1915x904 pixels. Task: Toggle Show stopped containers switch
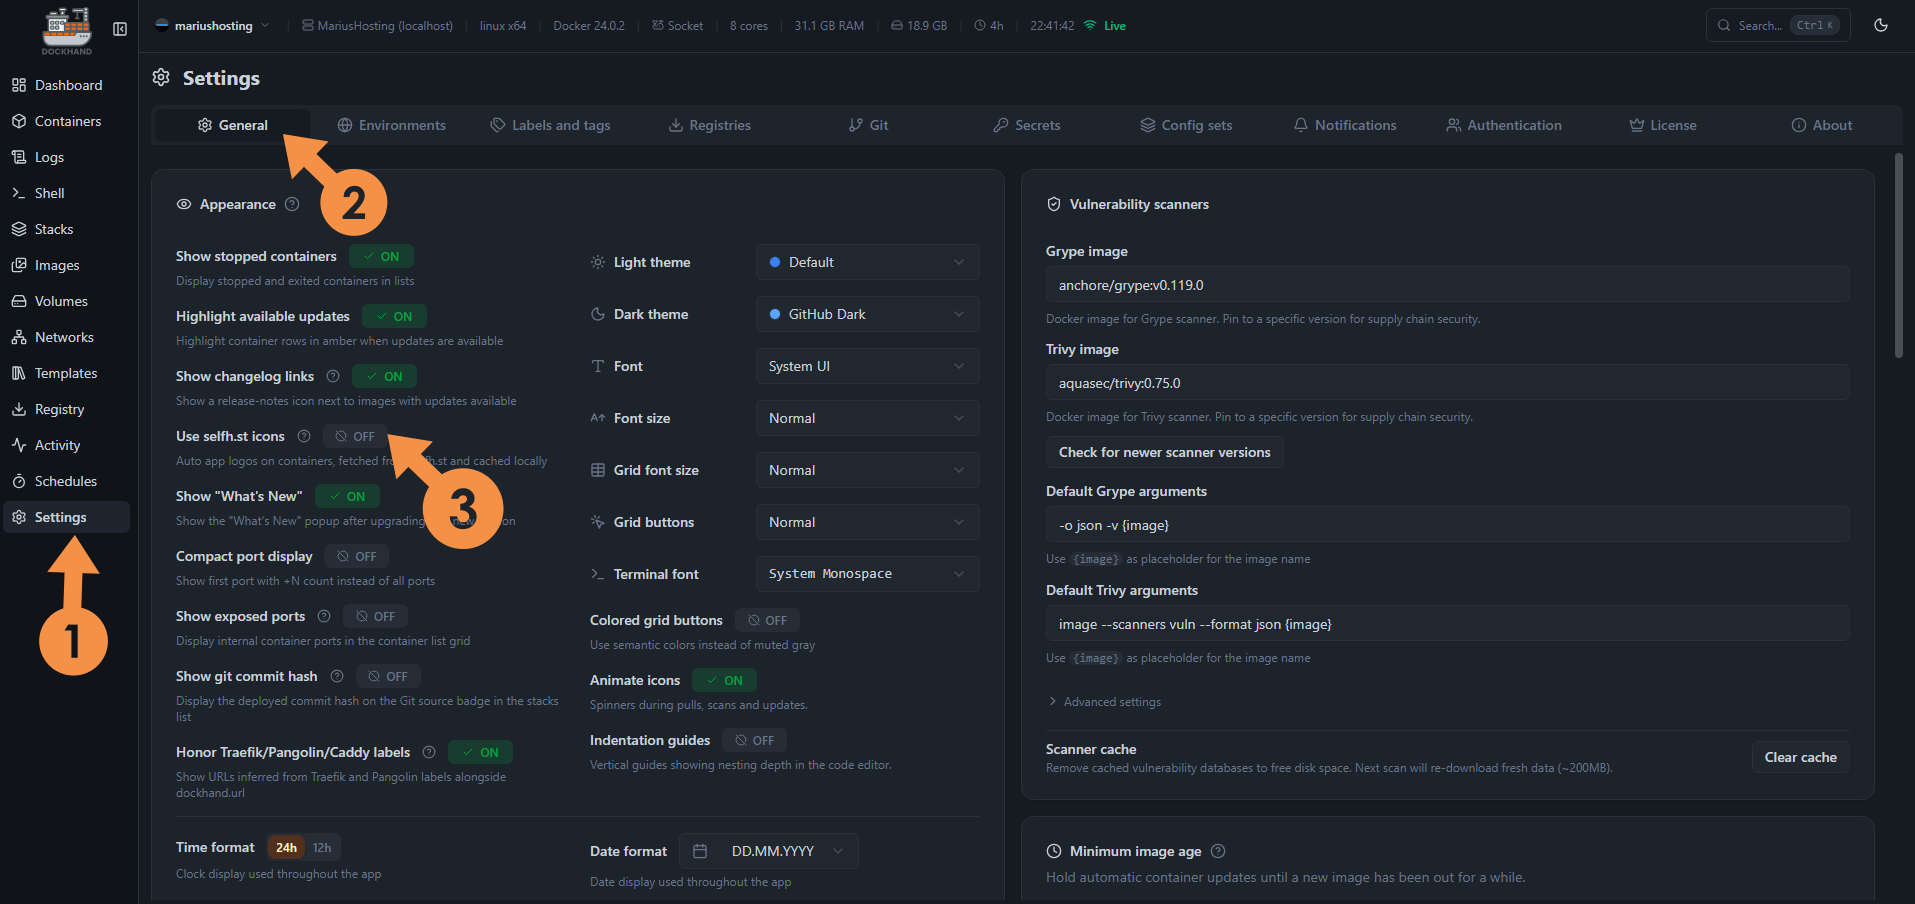[381, 256]
